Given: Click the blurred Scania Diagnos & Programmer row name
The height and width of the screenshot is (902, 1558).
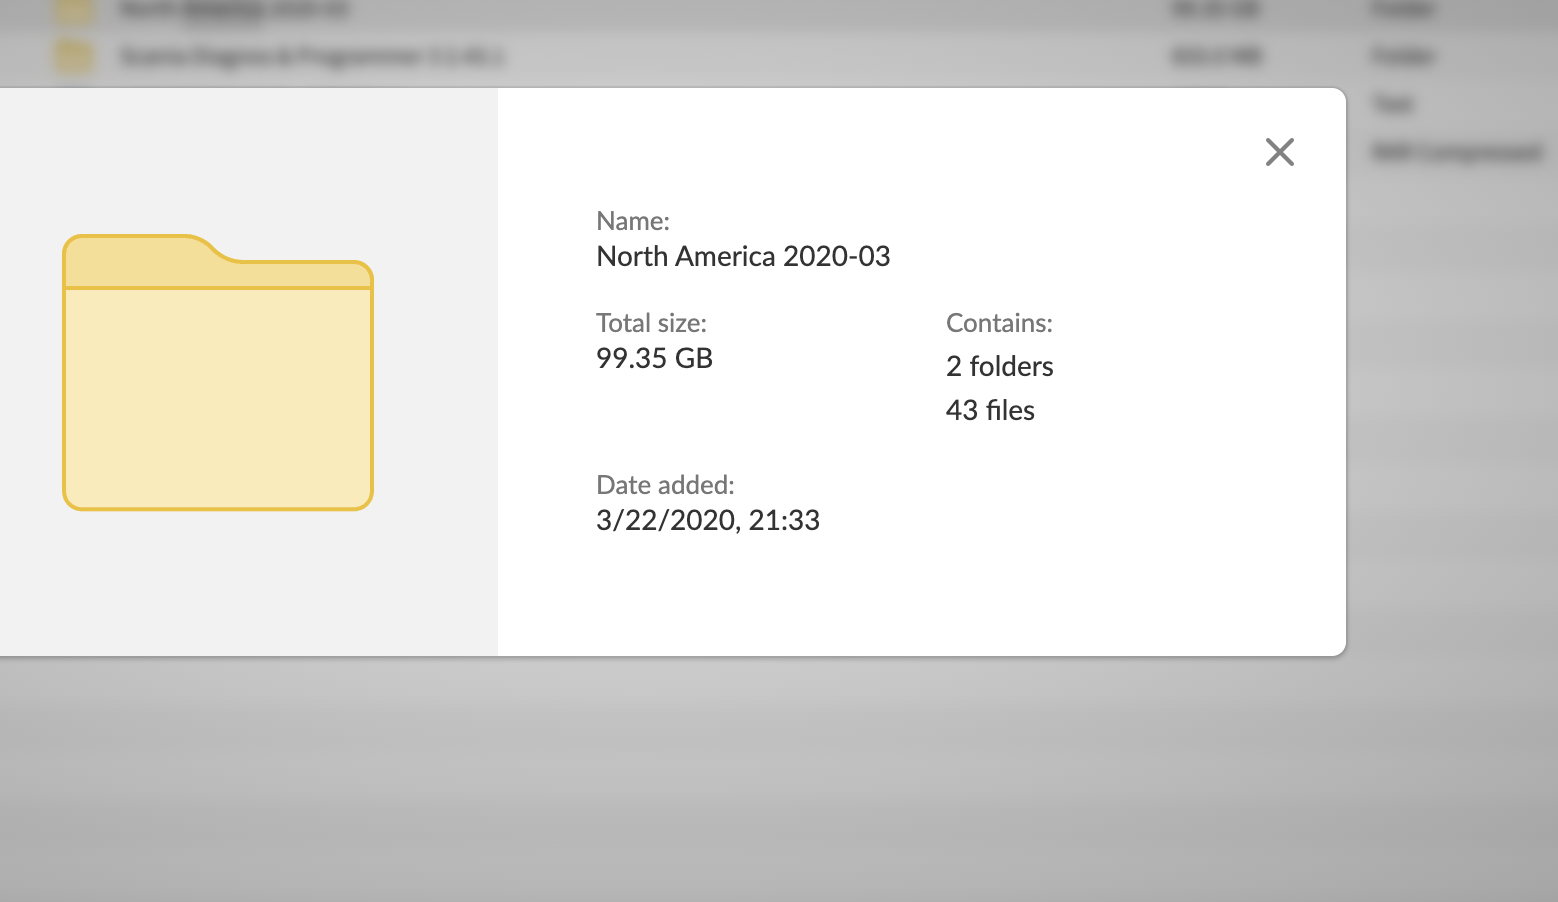Looking at the screenshot, I should 311,56.
